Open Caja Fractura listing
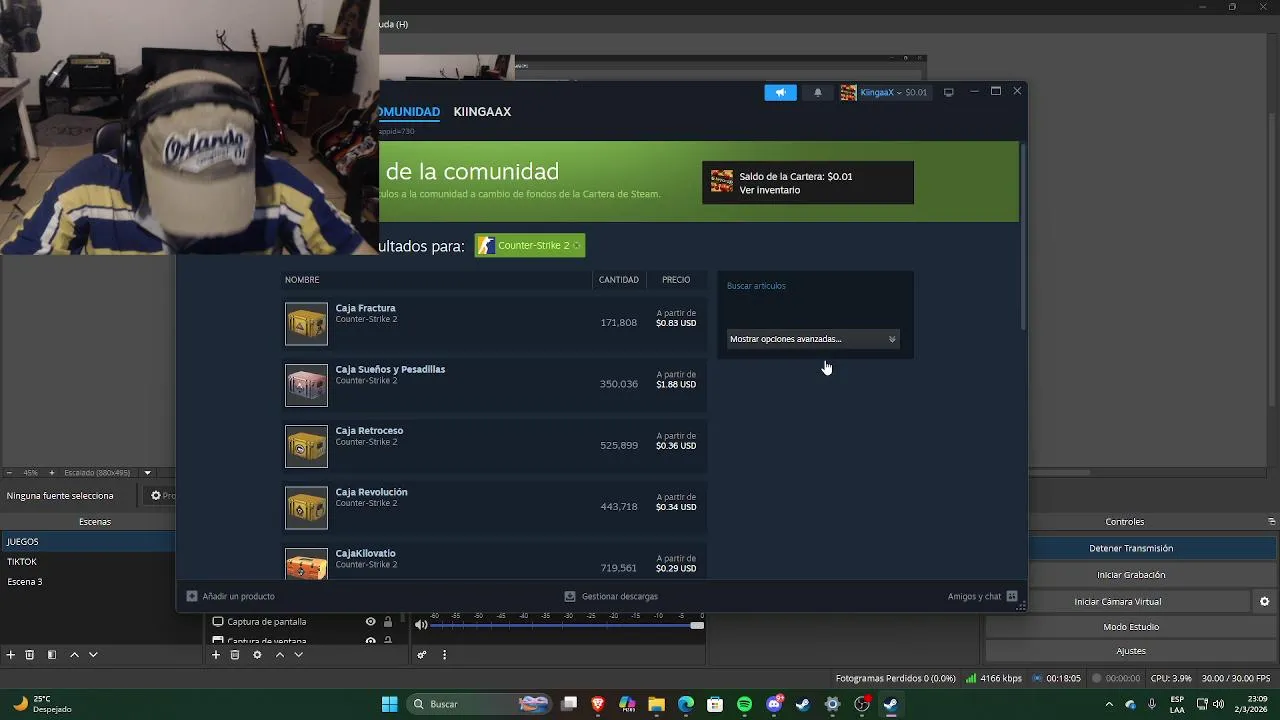This screenshot has width=1280, height=720. click(496, 324)
